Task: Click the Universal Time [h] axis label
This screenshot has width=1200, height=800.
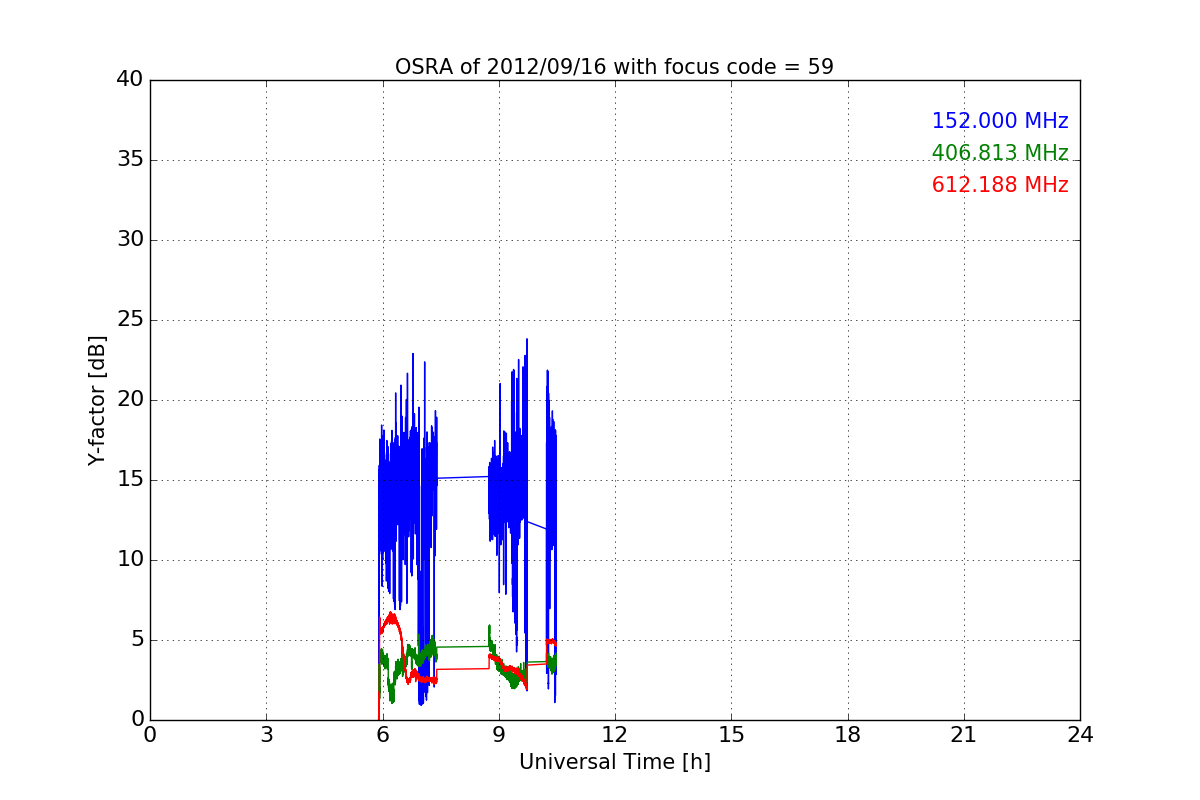Action: (614, 762)
